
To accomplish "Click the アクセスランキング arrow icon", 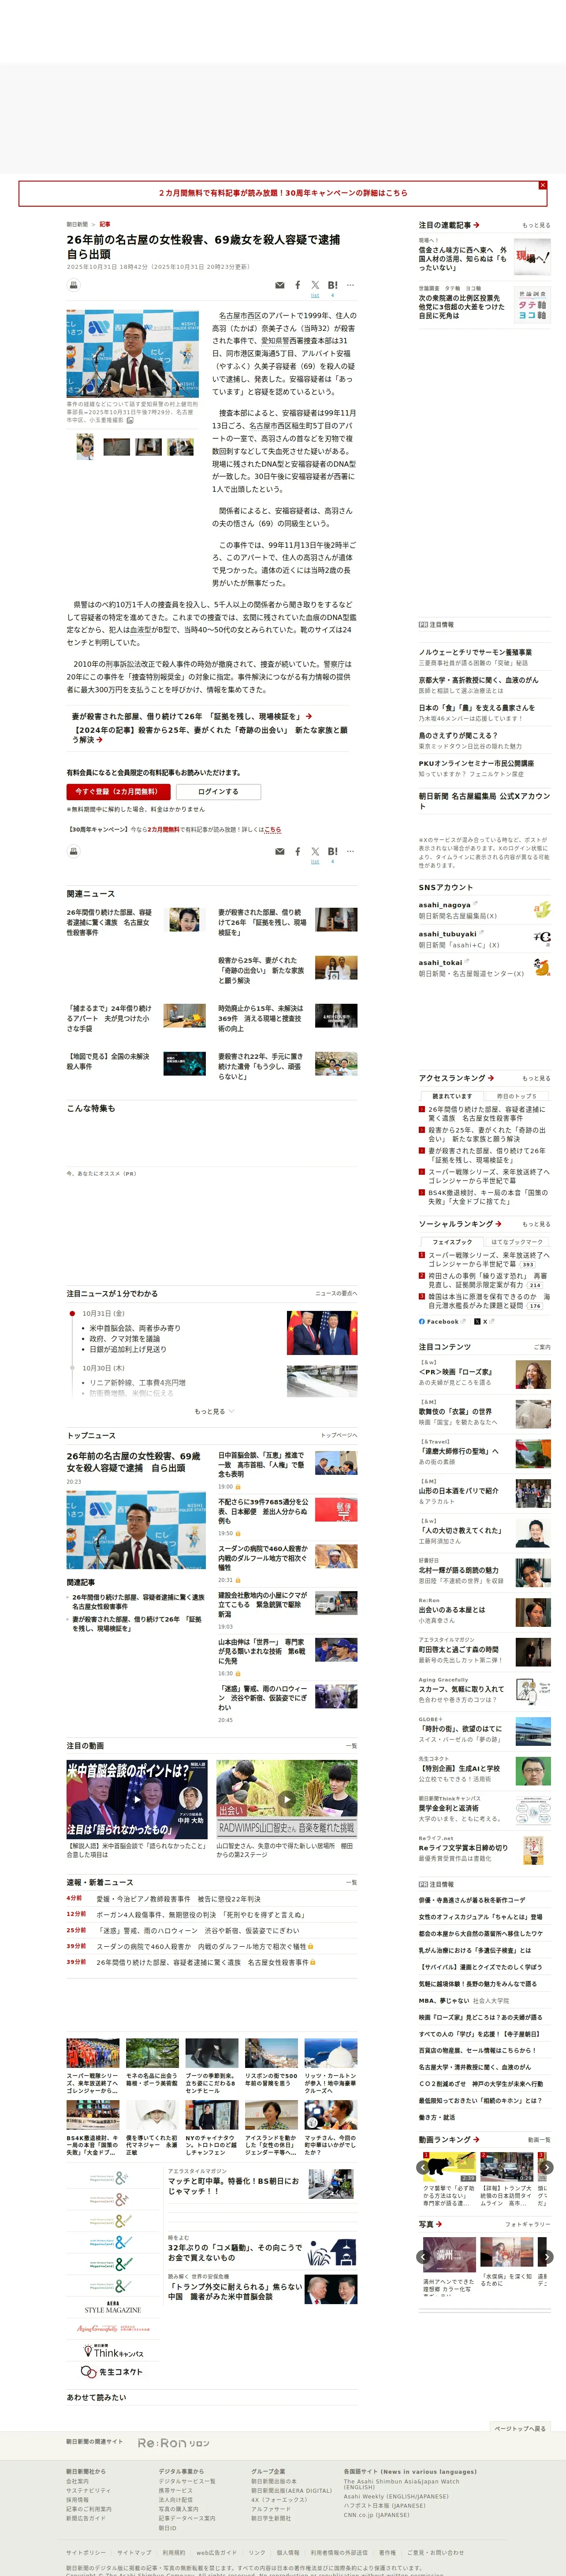I will pyautogui.click(x=491, y=1077).
